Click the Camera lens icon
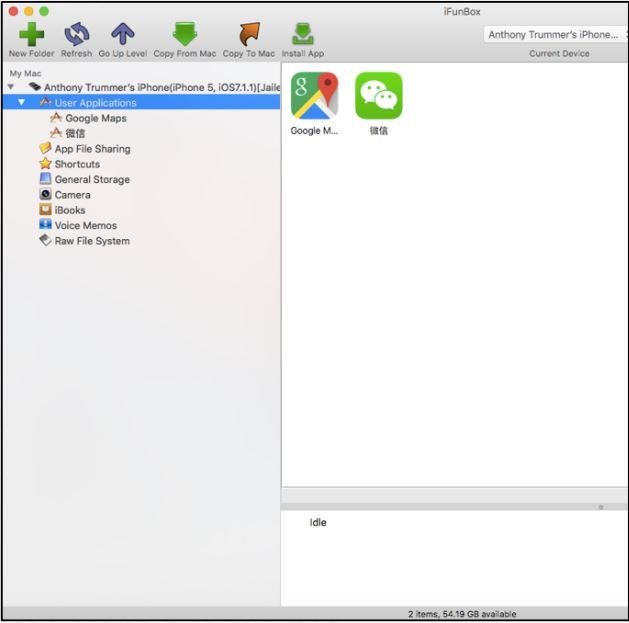629x623 pixels. (x=45, y=194)
